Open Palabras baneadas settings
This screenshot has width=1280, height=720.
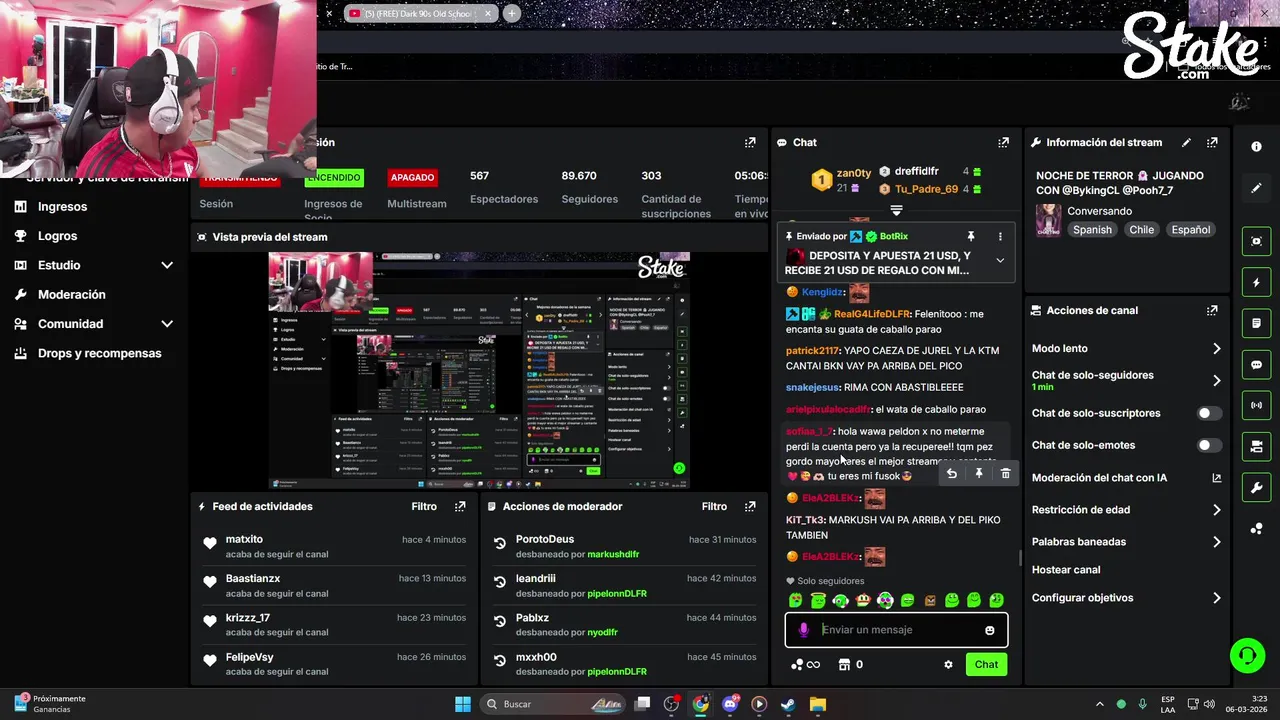click(1127, 542)
